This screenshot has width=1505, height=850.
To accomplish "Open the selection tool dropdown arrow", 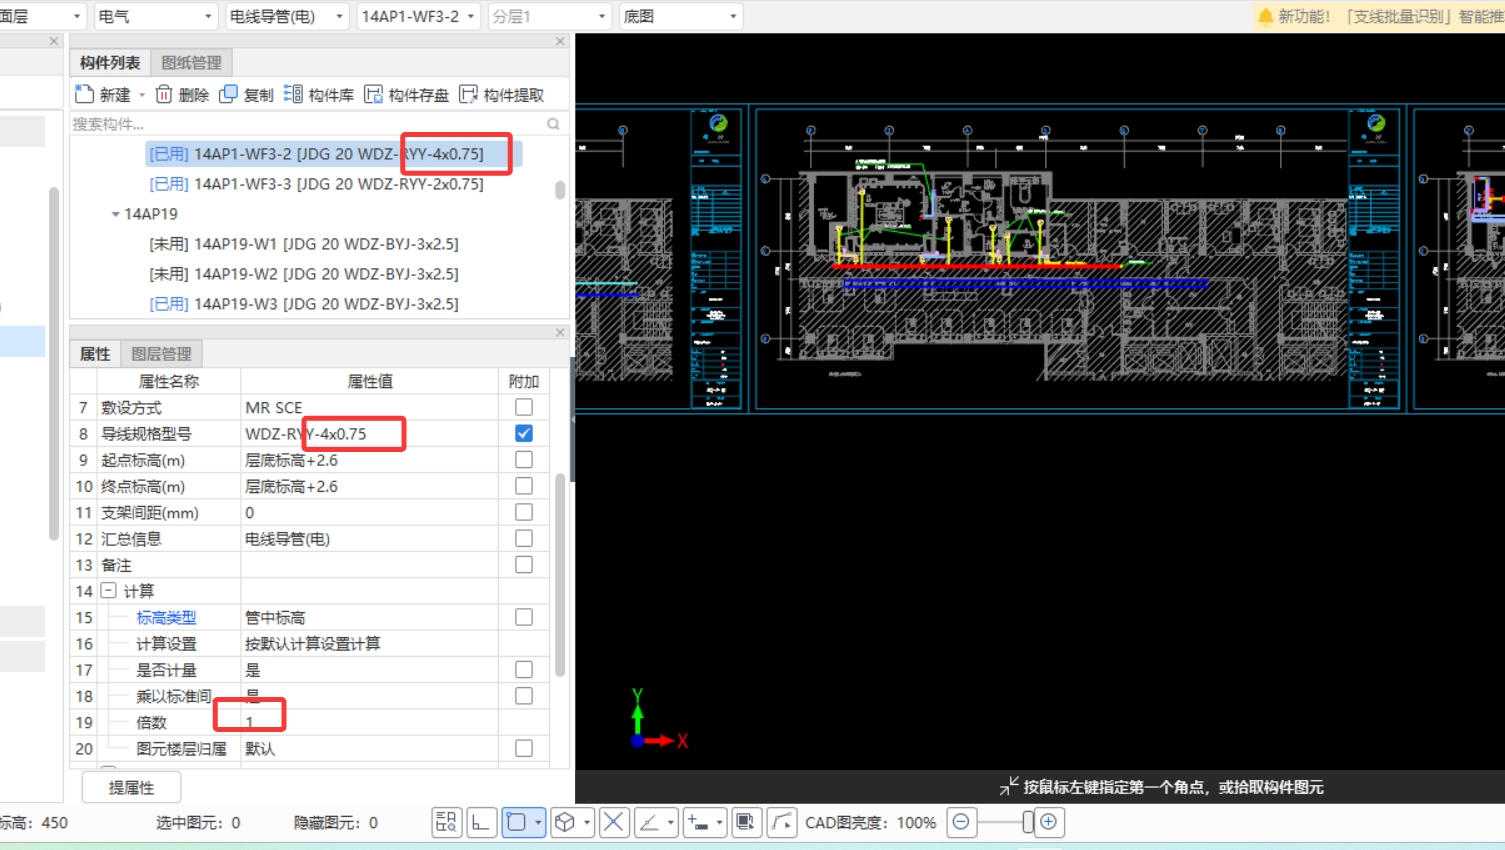I will [x=538, y=822].
